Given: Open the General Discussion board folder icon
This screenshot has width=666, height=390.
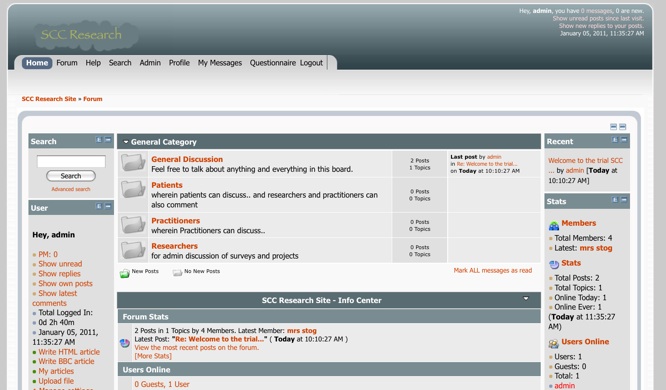Looking at the screenshot, I should coord(133,163).
